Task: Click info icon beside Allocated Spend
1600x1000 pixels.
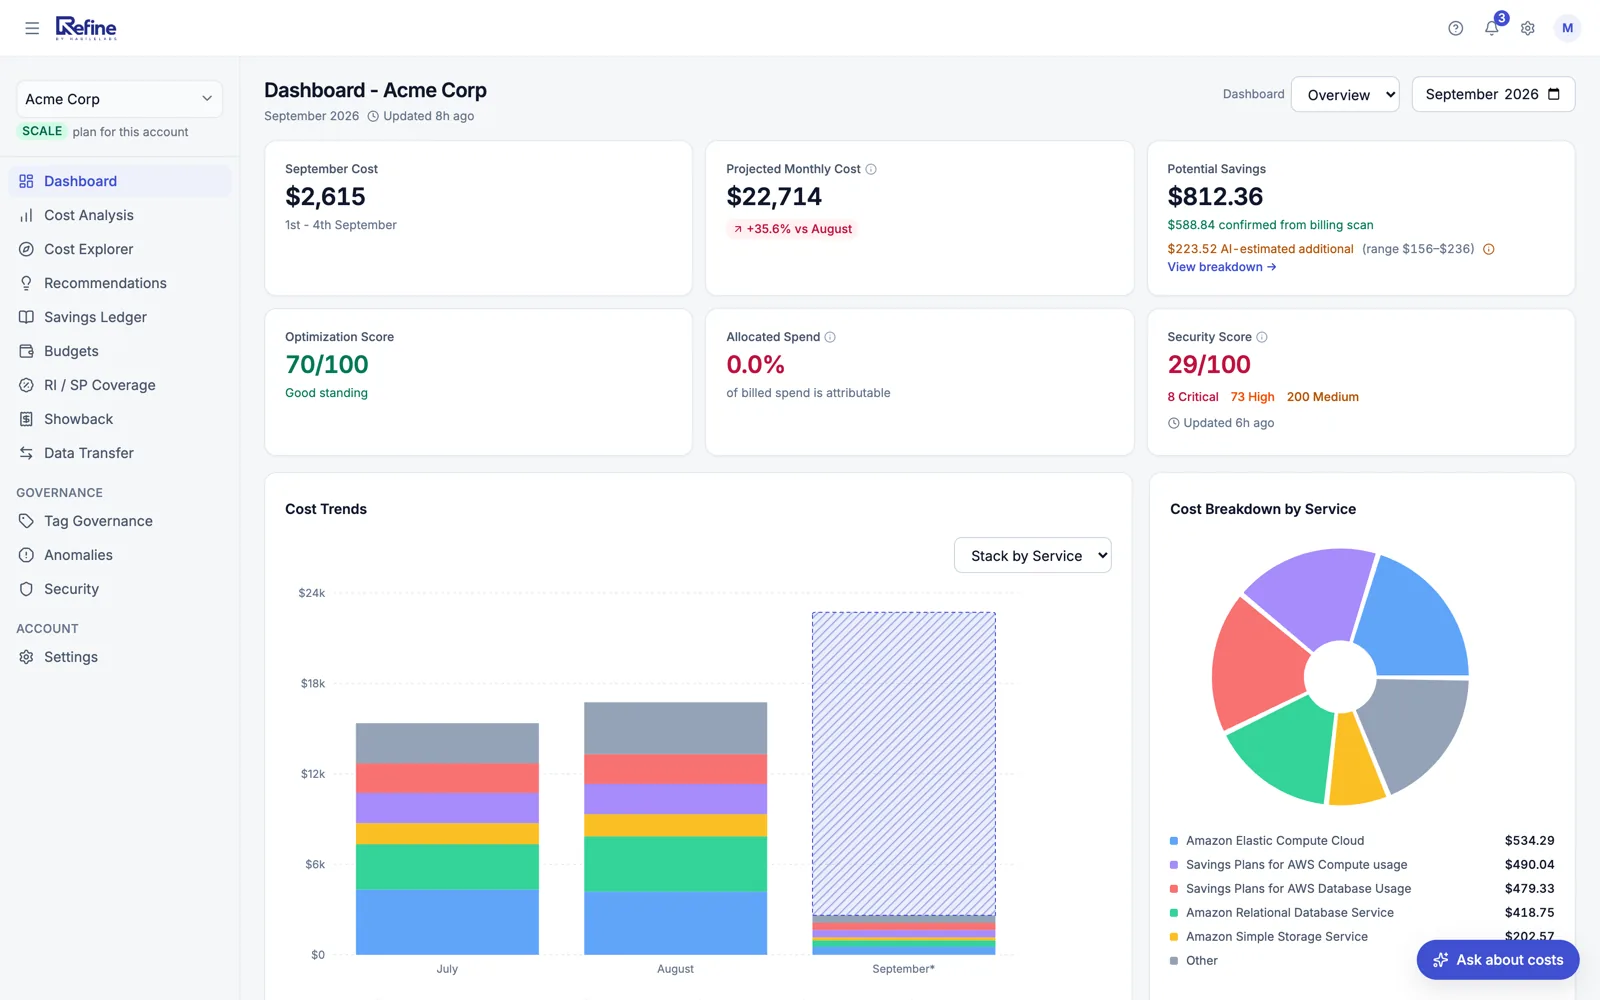Action: [830, 337]
